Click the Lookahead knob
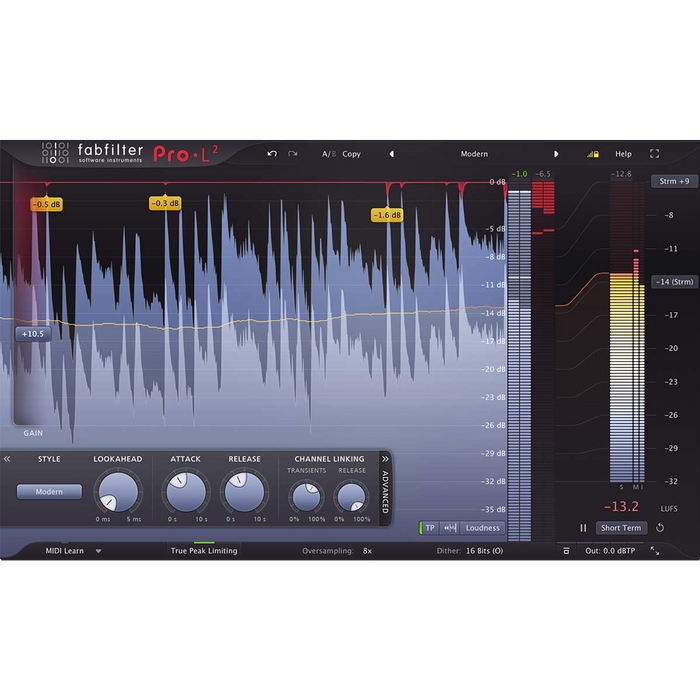 pyautogui.click(x=118, y=492)
